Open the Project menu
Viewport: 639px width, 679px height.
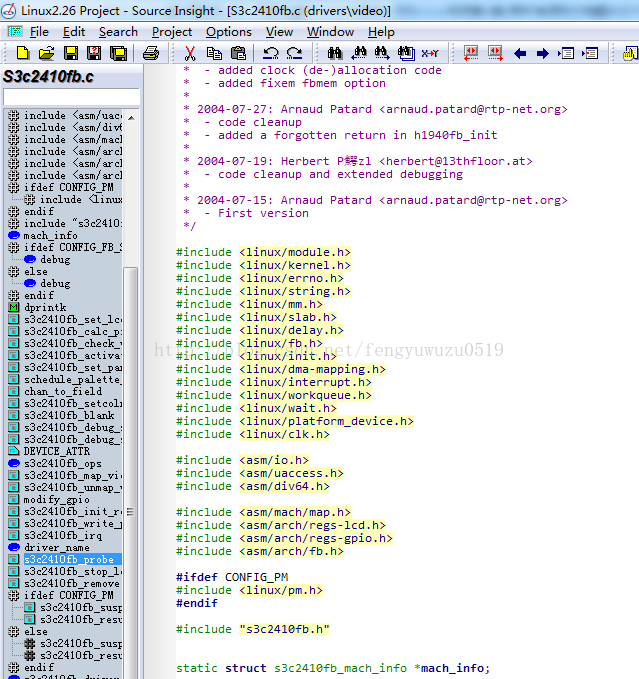click(x=172, y=32)
